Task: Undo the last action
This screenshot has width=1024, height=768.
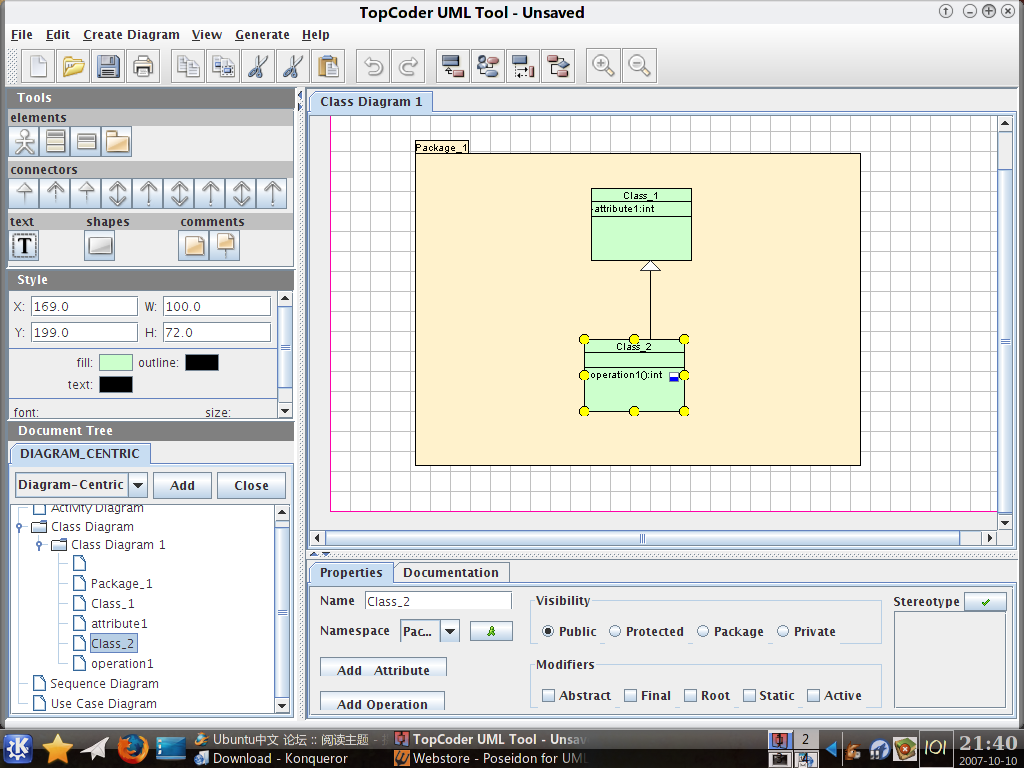Action: point(374,66)
